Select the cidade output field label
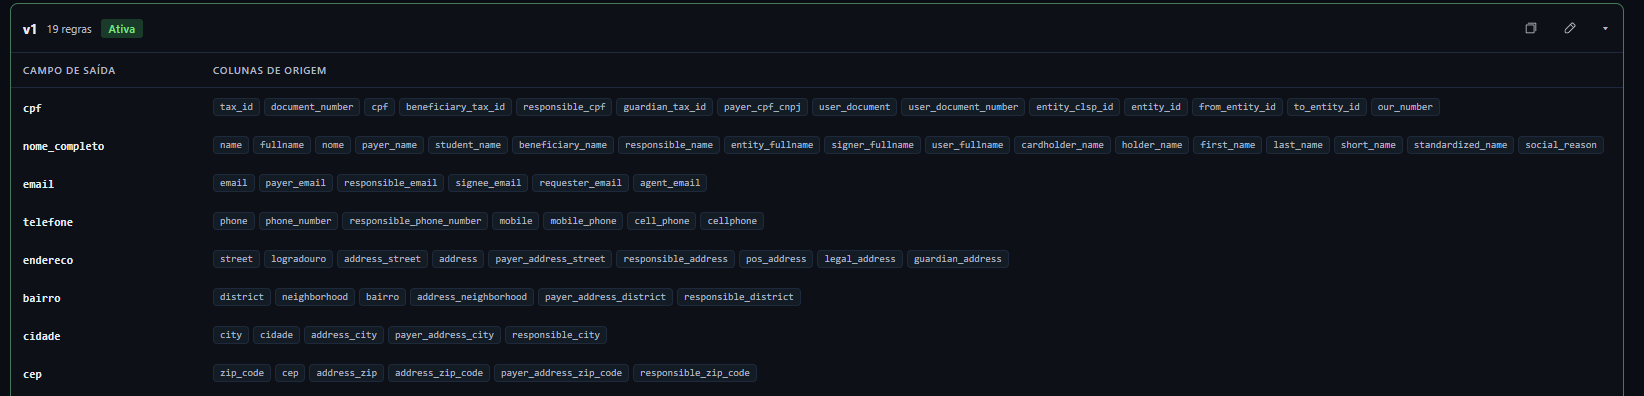The width and height of the screenshot is (1644, 396). point(41,336)
